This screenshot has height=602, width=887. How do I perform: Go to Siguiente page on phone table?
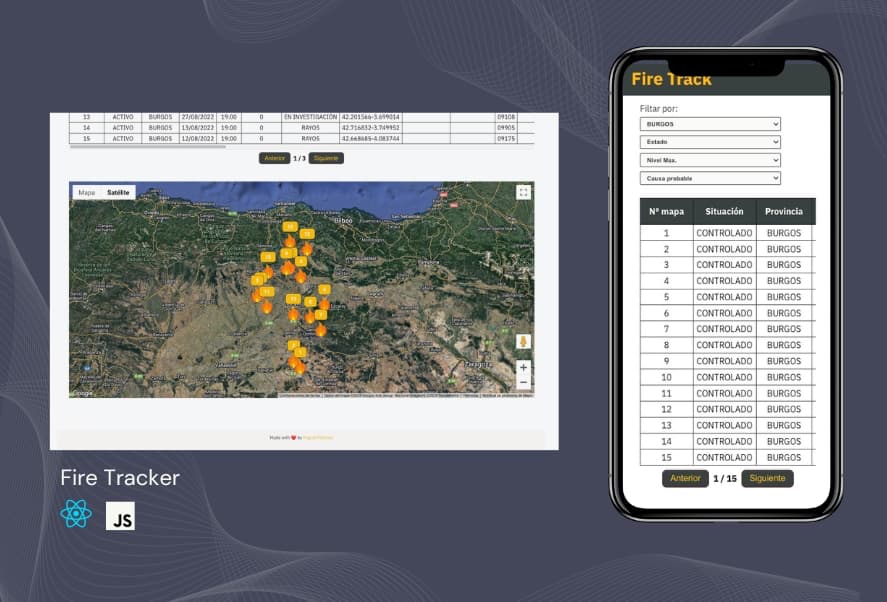[767, 478]
